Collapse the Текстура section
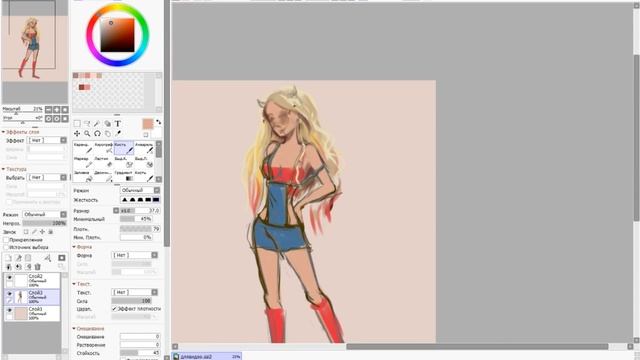 tap(3, 169)
